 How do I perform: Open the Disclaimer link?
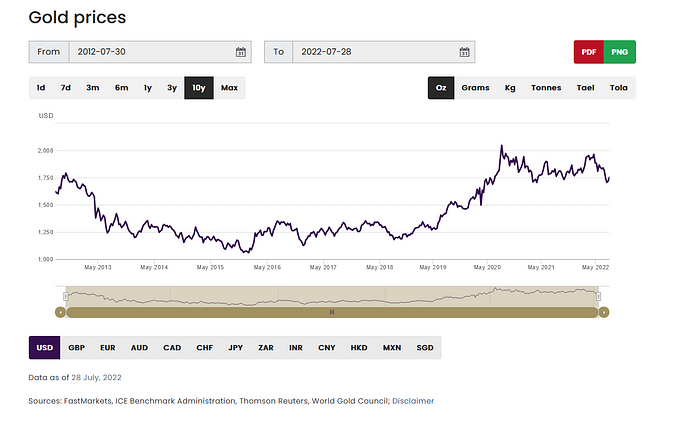pos(413,401)
